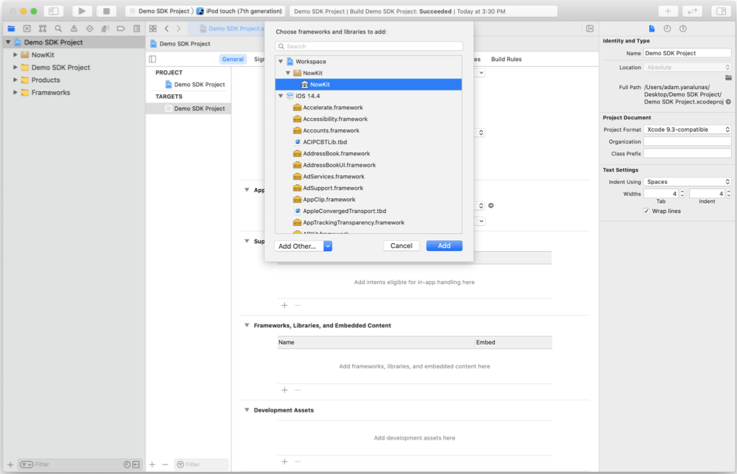Collapse the Workspace group in dialog
737x474 pixels.
[281, 62]
